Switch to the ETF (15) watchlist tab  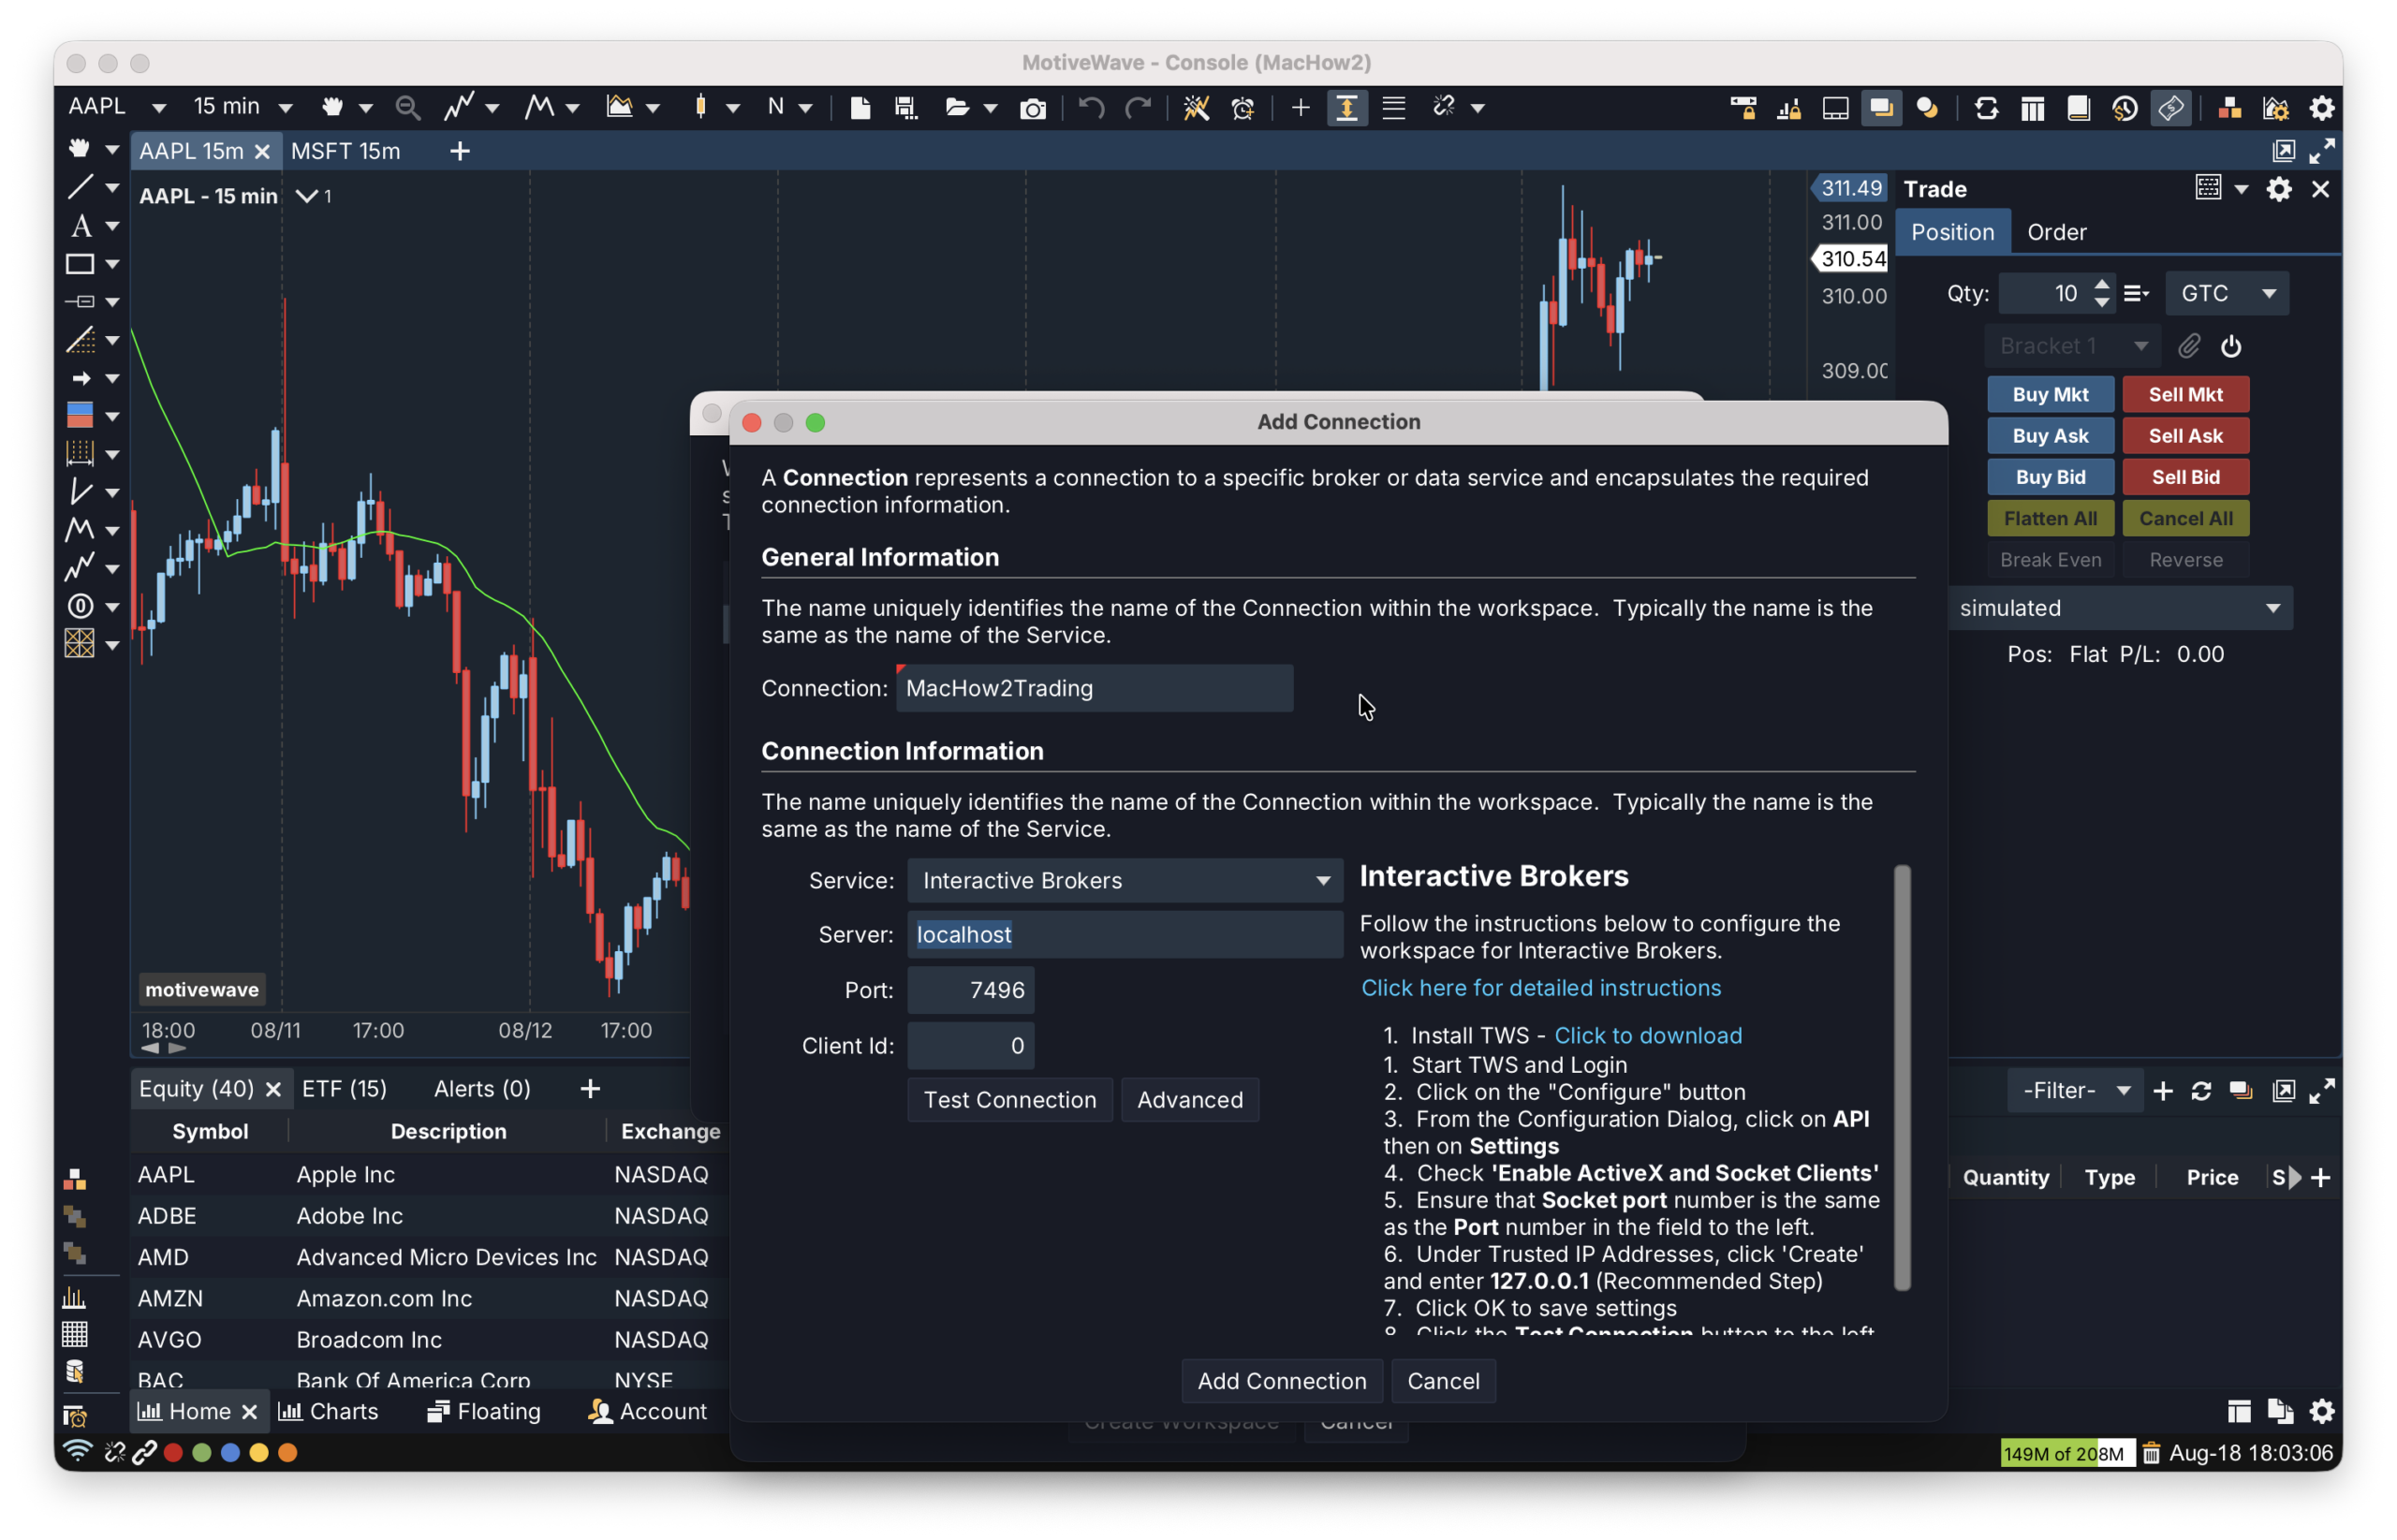click(344, 1088)
